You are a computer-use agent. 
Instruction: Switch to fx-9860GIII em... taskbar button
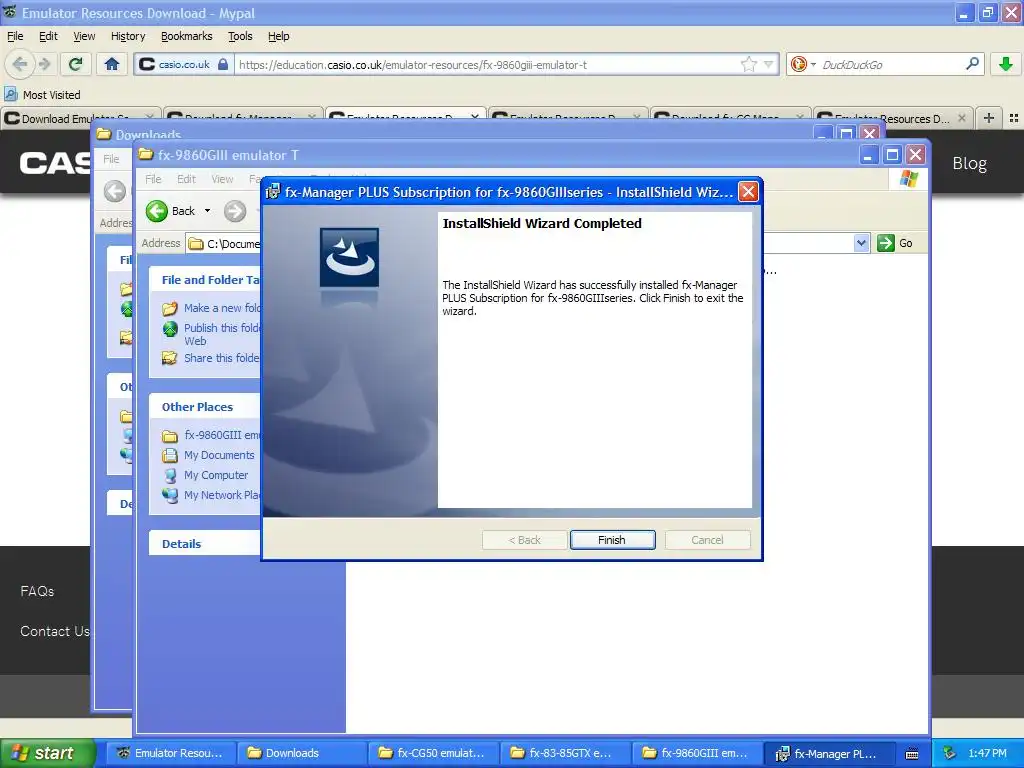click(x=697, y=753)
